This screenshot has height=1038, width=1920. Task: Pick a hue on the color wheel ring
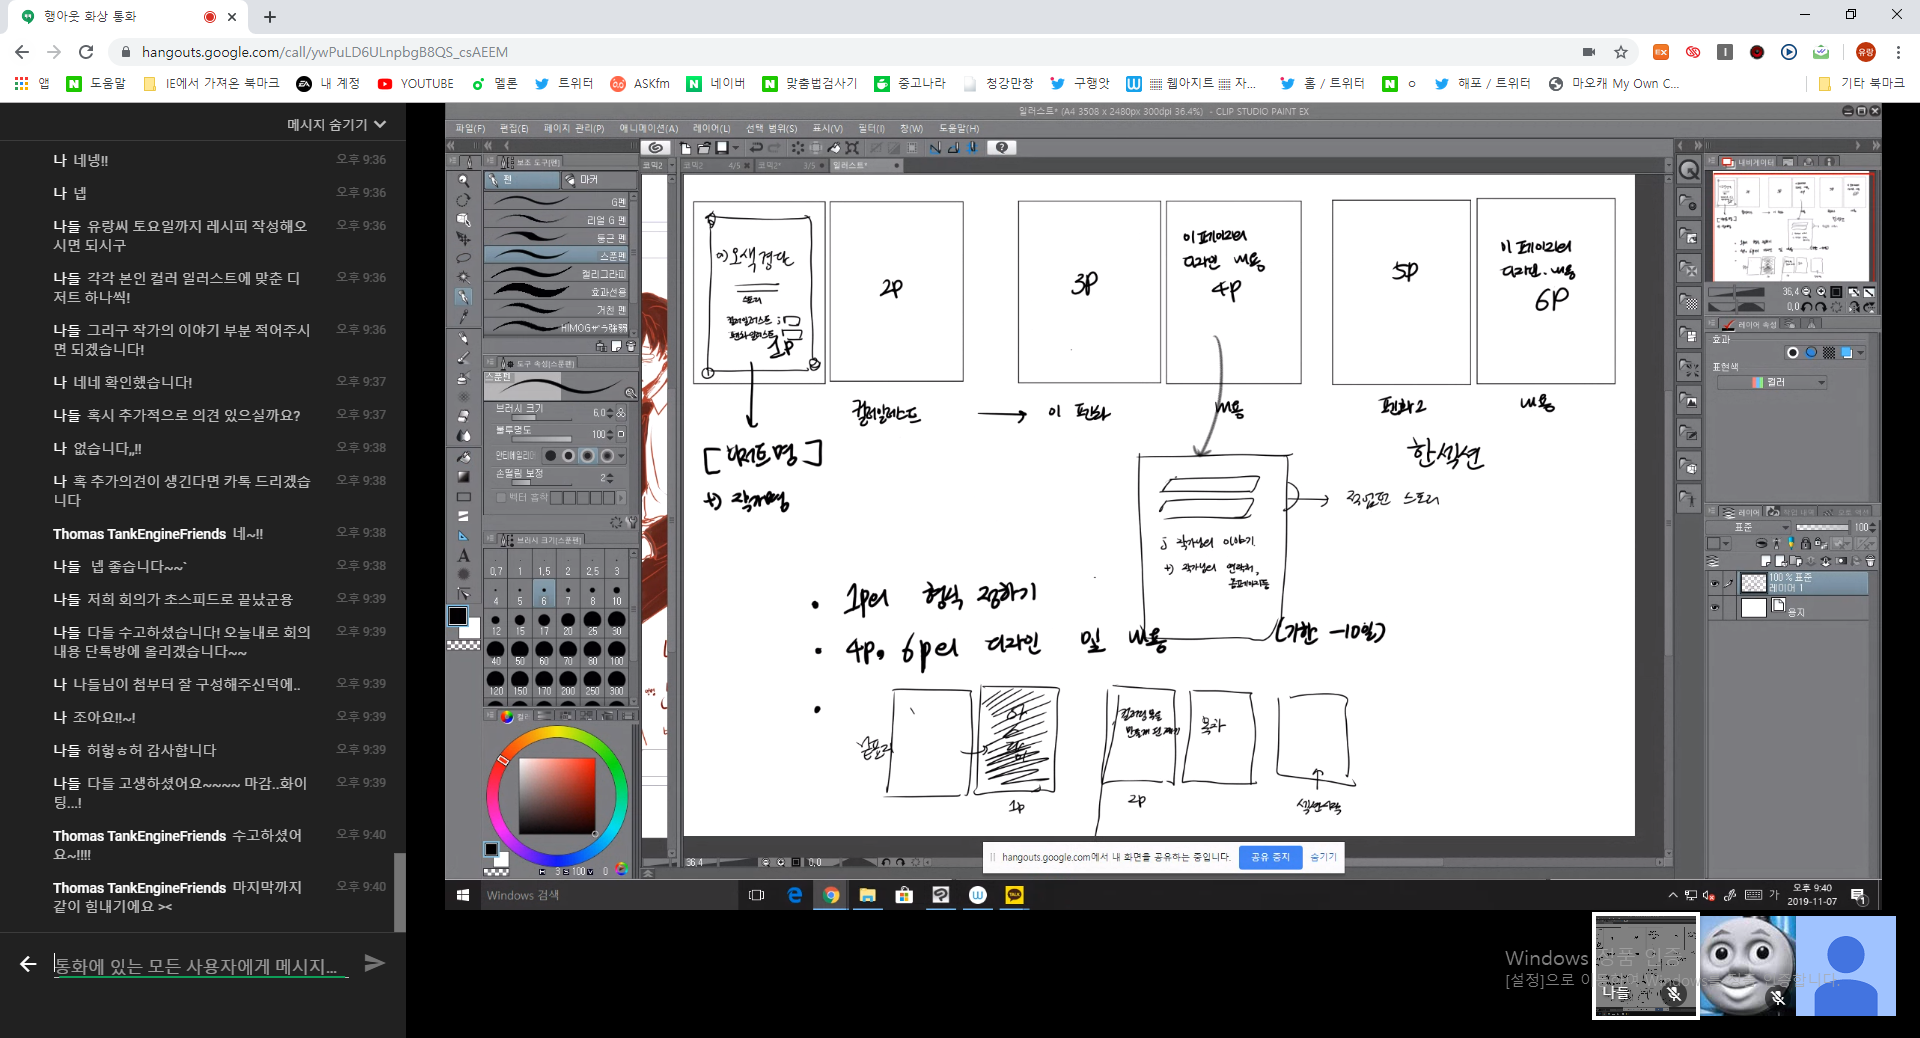[x=556, y=733]
